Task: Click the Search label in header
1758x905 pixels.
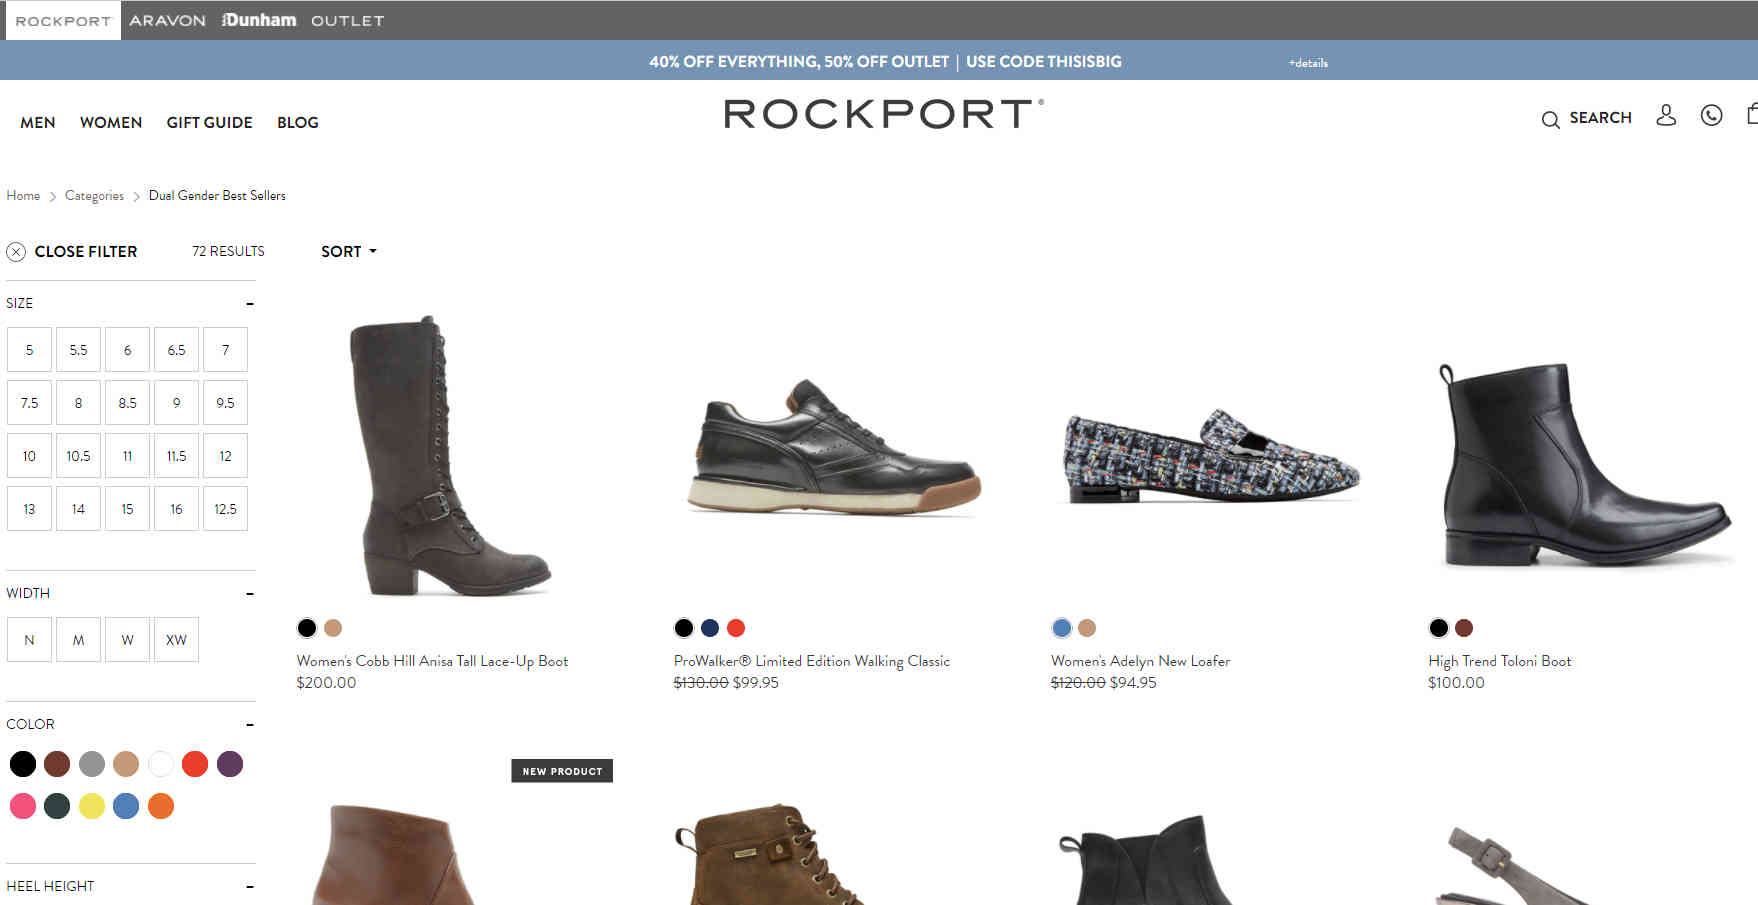Action: [1600, 118]
